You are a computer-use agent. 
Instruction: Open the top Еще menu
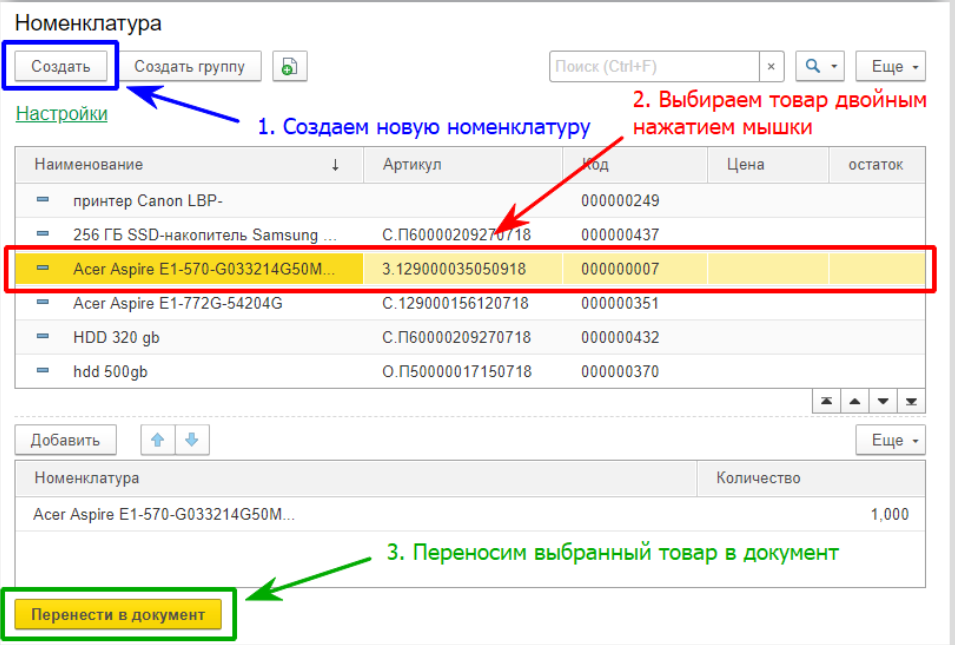point(890,66)
